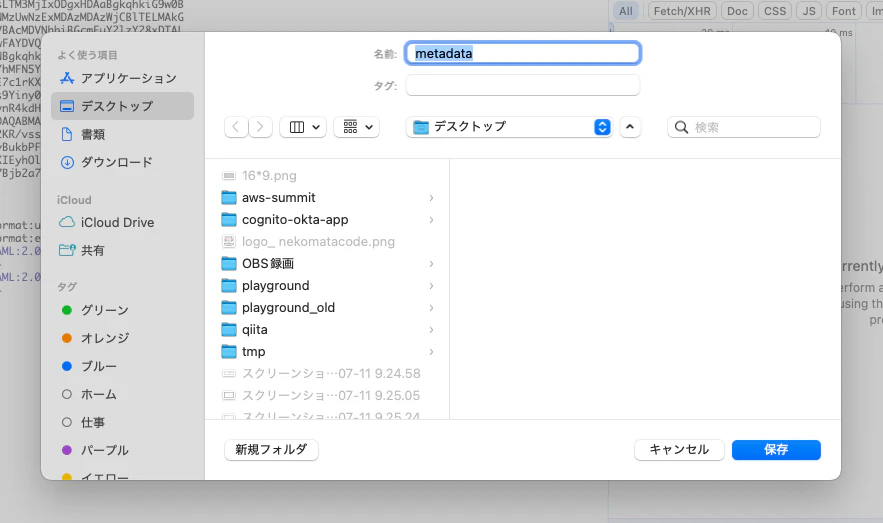Open Applications in the sidebar
Screen dimensions: 883x523
tap(122, 78)
